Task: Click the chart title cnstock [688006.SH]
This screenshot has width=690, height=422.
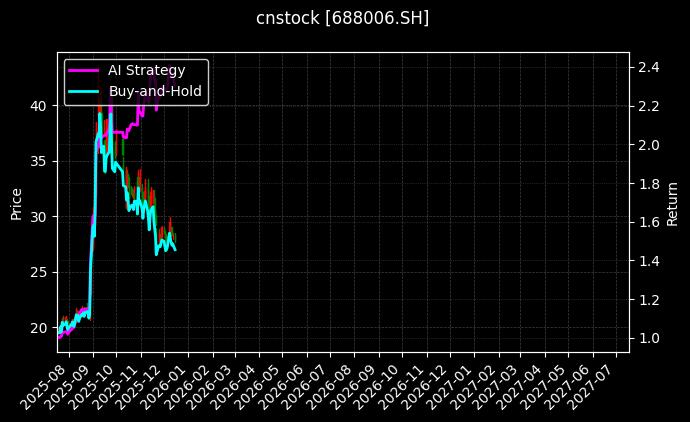Action: [344, 18]
